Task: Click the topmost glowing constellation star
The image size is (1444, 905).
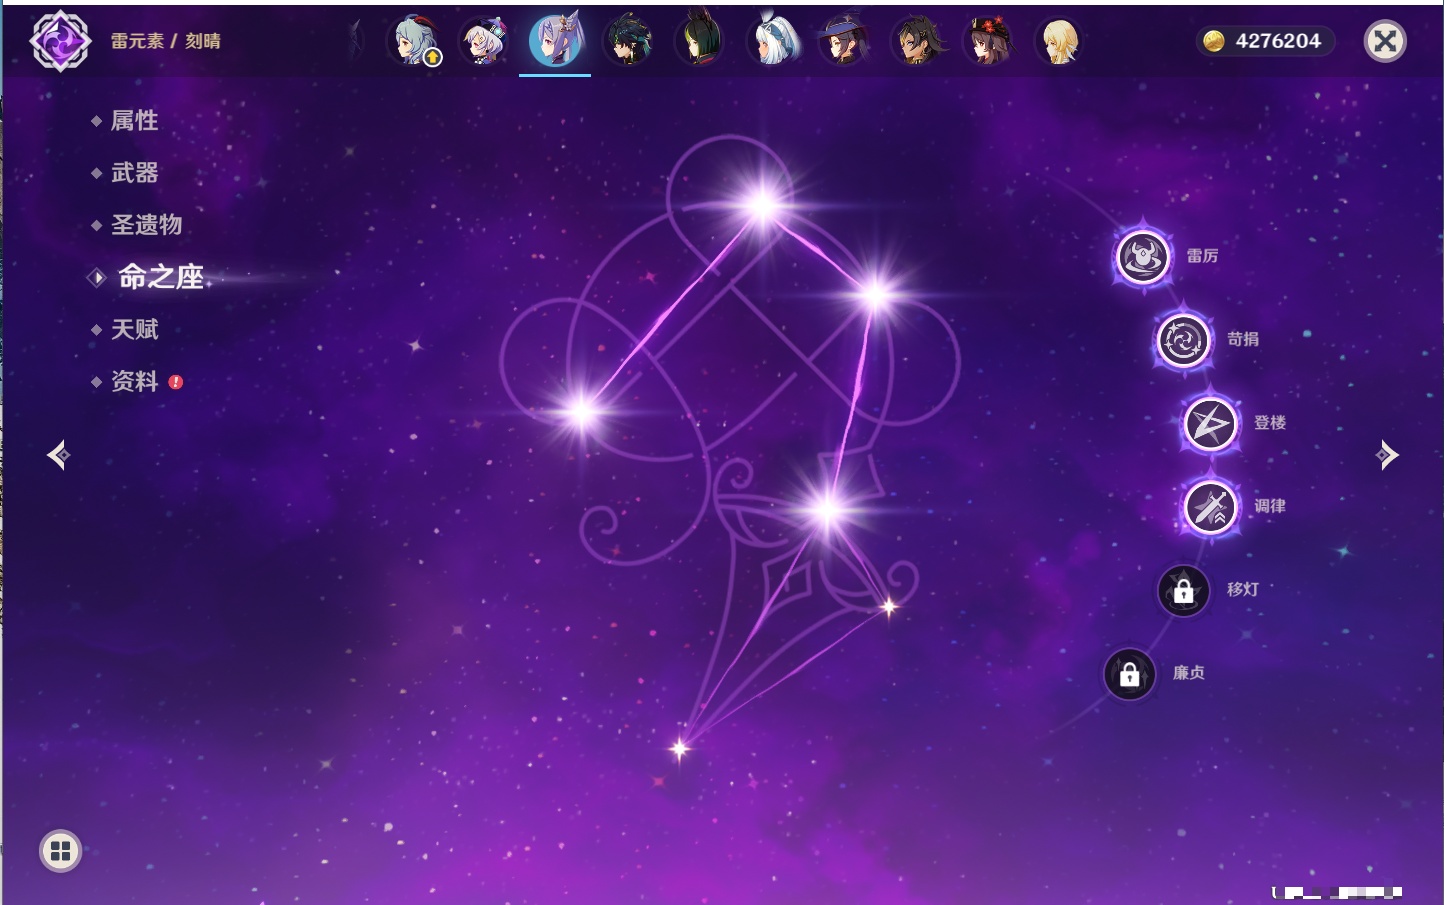Action: [x=763, y=206]
